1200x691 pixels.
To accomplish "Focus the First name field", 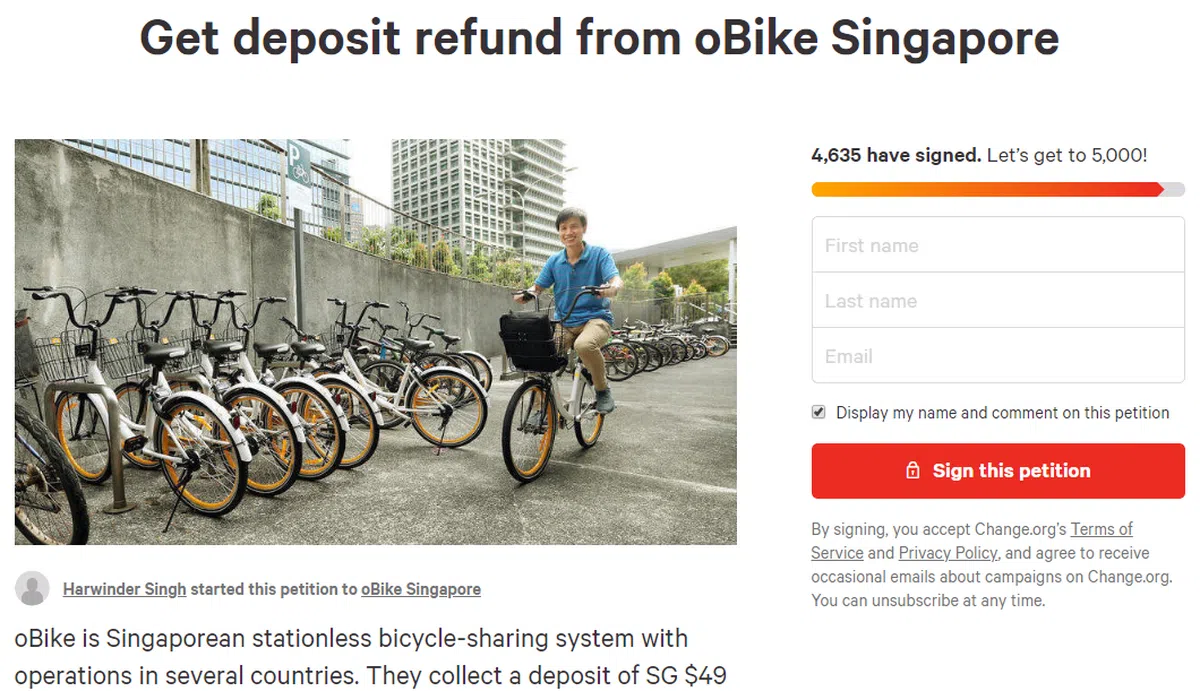I will 997,245.
